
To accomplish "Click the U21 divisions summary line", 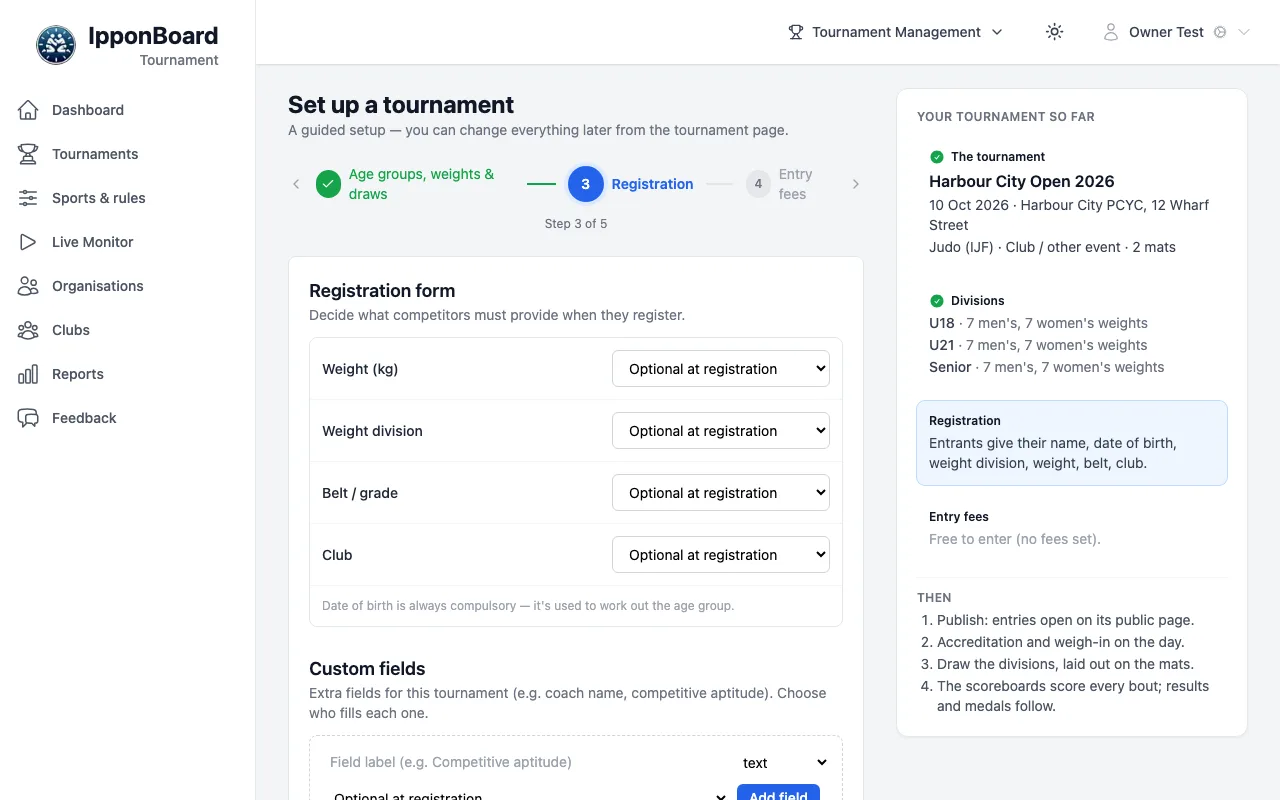I will click(x=1038, y=345).
